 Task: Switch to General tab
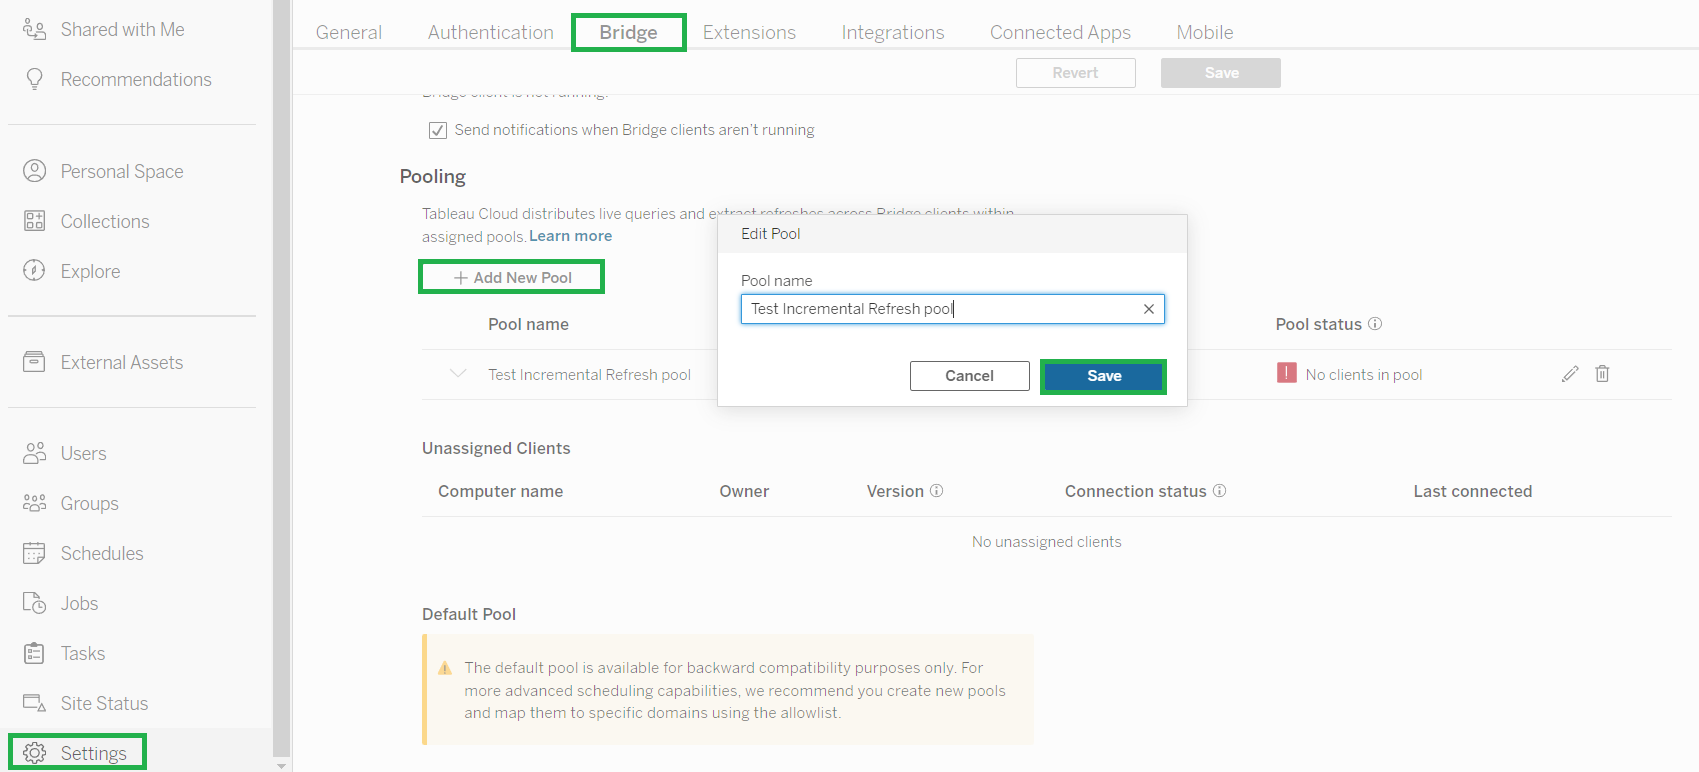tap(349, 32)
